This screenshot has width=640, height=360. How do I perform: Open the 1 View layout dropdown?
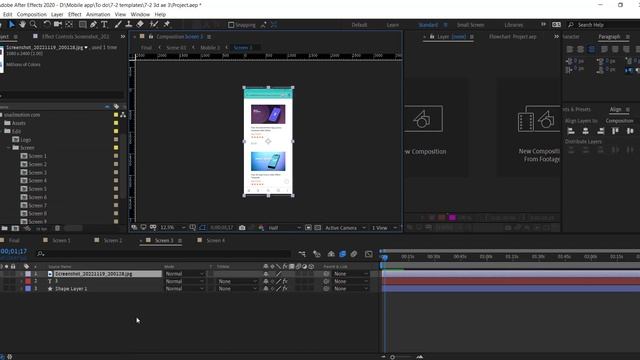pos(384,228)
